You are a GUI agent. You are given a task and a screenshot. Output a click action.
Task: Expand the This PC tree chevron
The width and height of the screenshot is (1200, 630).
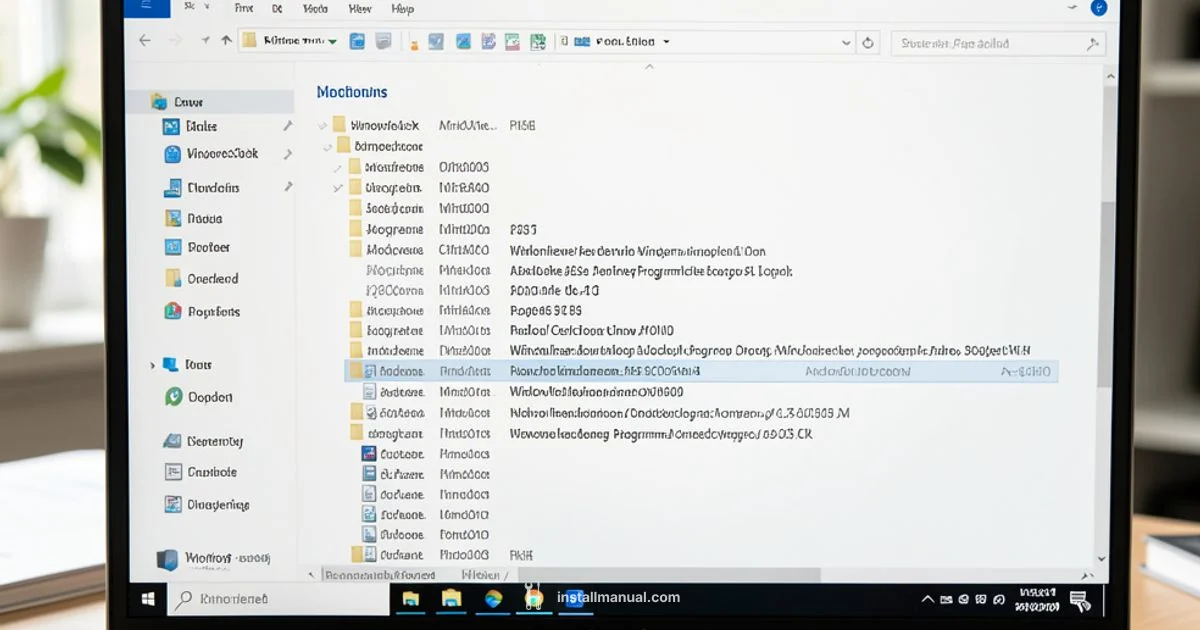(151, 365)
